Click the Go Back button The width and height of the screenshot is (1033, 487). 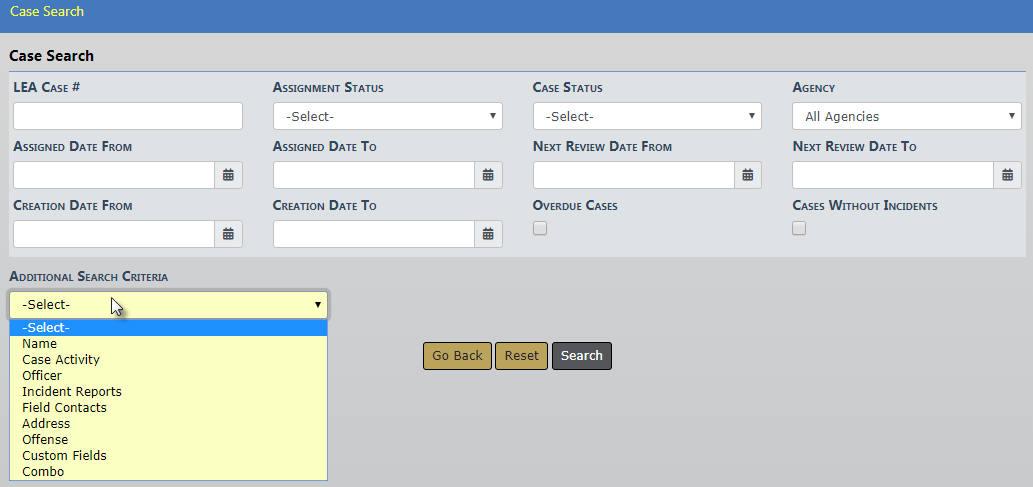pos(457,356)
